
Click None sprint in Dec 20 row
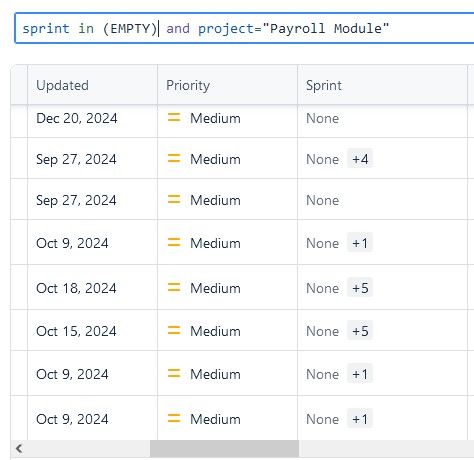[x=322, y=118]
